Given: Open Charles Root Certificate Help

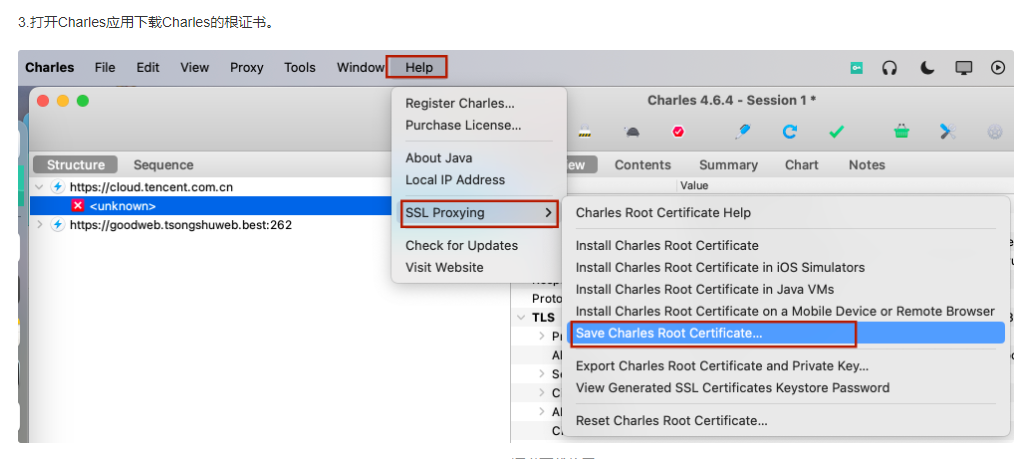Looking at the screenshot, I should (x=663, y=213).
